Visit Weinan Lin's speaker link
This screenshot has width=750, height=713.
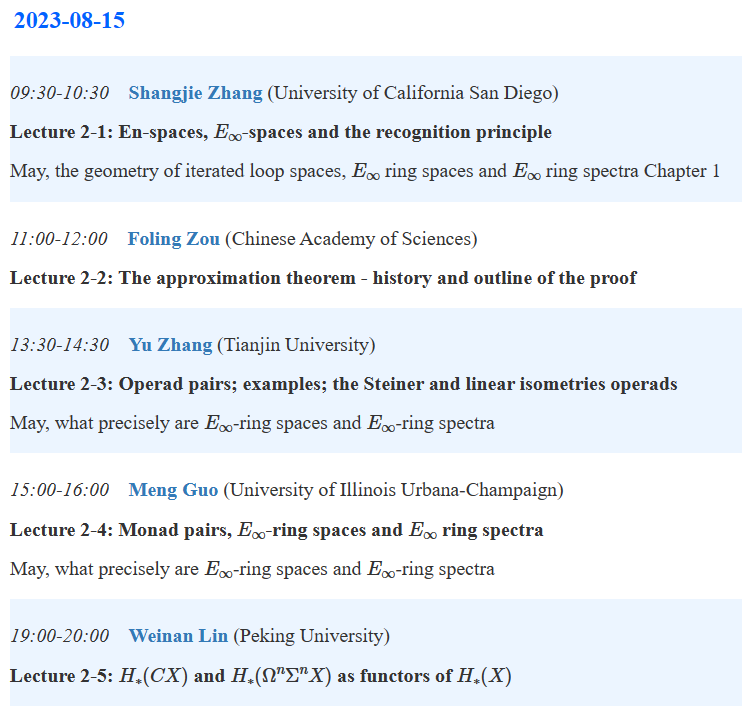click(180, 636)
